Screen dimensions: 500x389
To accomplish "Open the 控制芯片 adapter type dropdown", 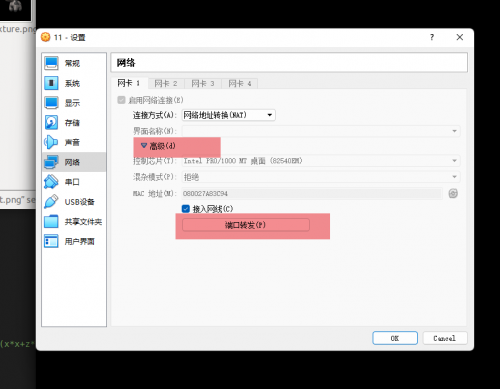I will coord(321,161).
